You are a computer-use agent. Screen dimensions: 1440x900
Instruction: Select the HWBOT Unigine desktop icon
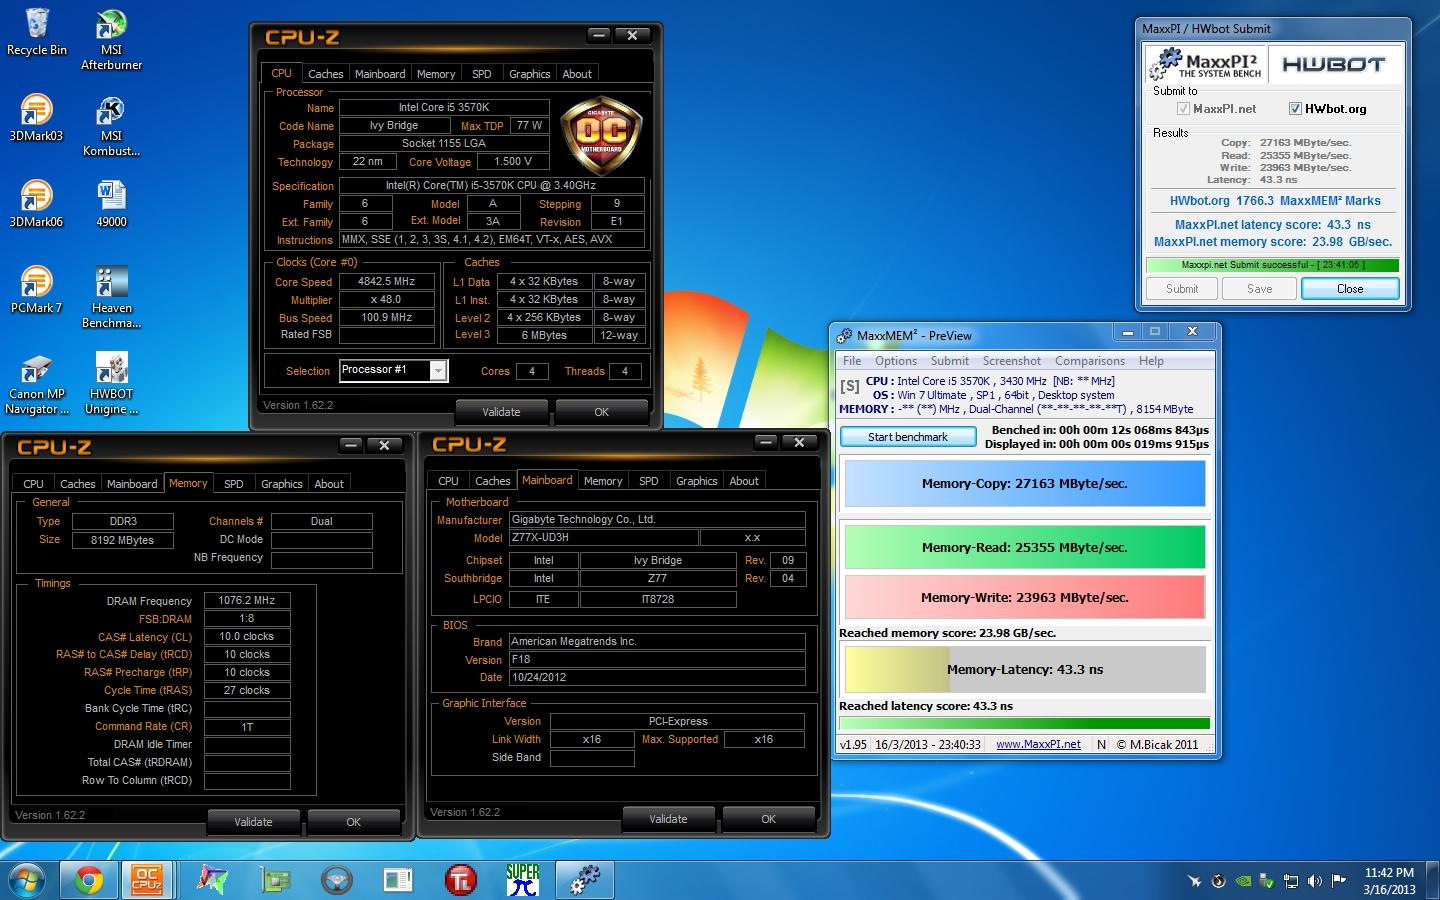pyautogui.click(x=111, y=384)
